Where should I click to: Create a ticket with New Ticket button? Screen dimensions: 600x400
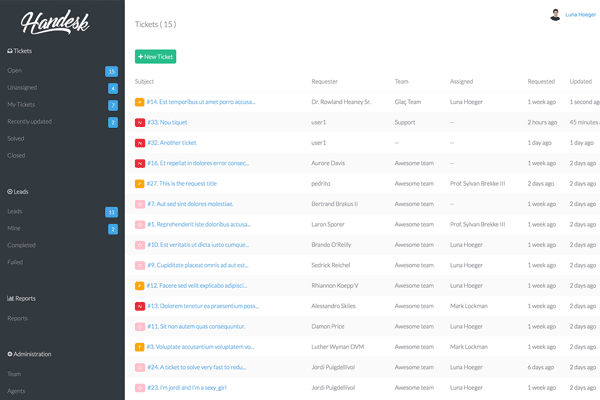155,57
